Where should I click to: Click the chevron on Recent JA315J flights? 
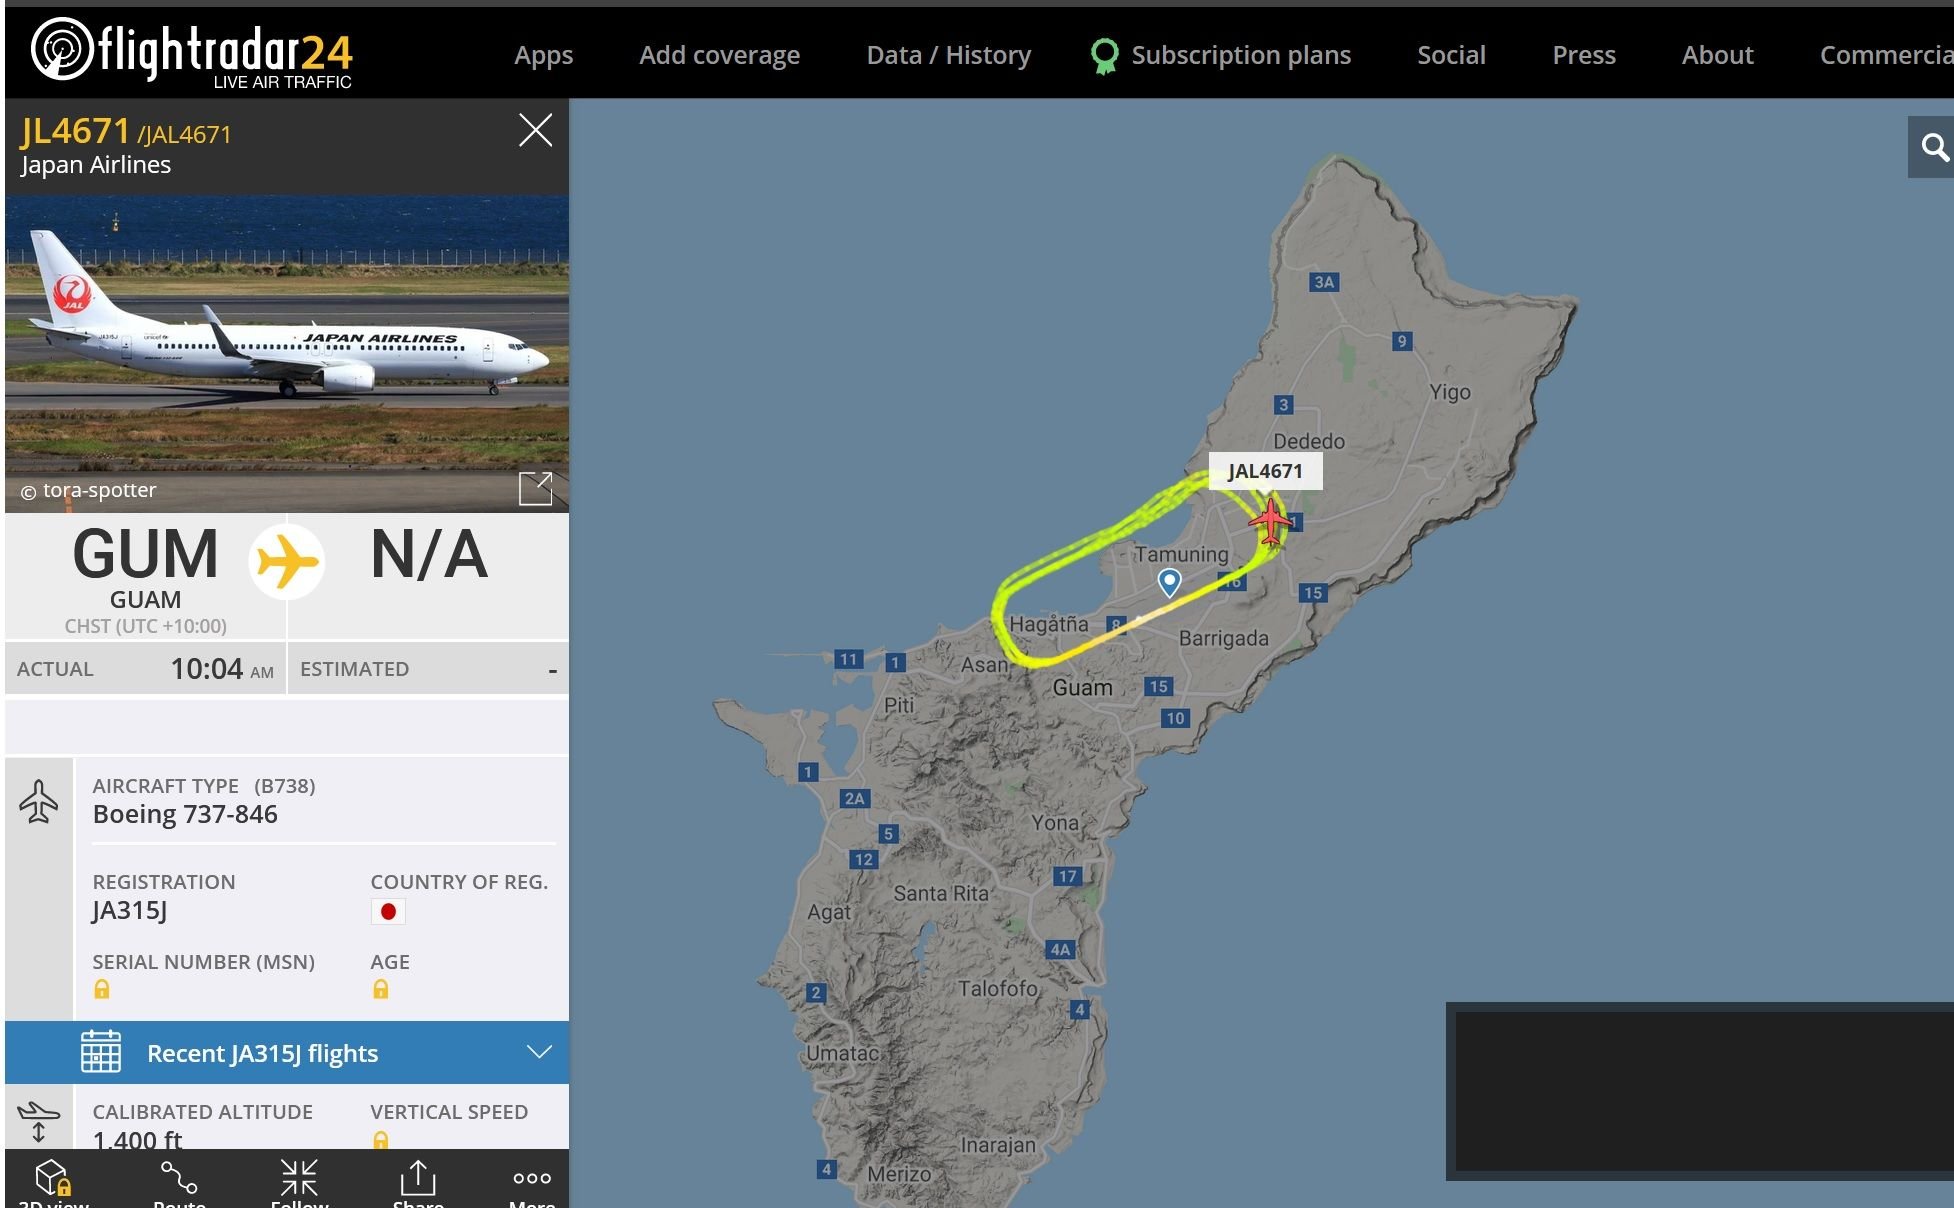[539, 1052]
